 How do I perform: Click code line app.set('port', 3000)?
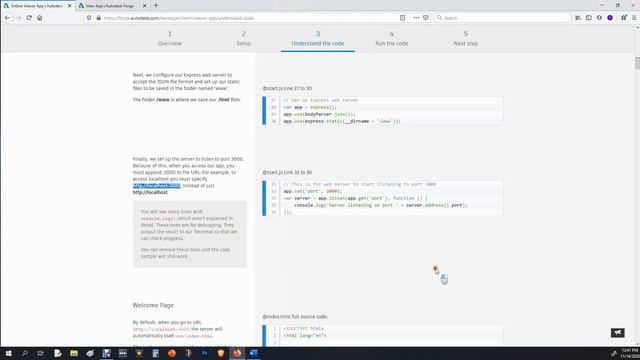(x=313, y=191)
